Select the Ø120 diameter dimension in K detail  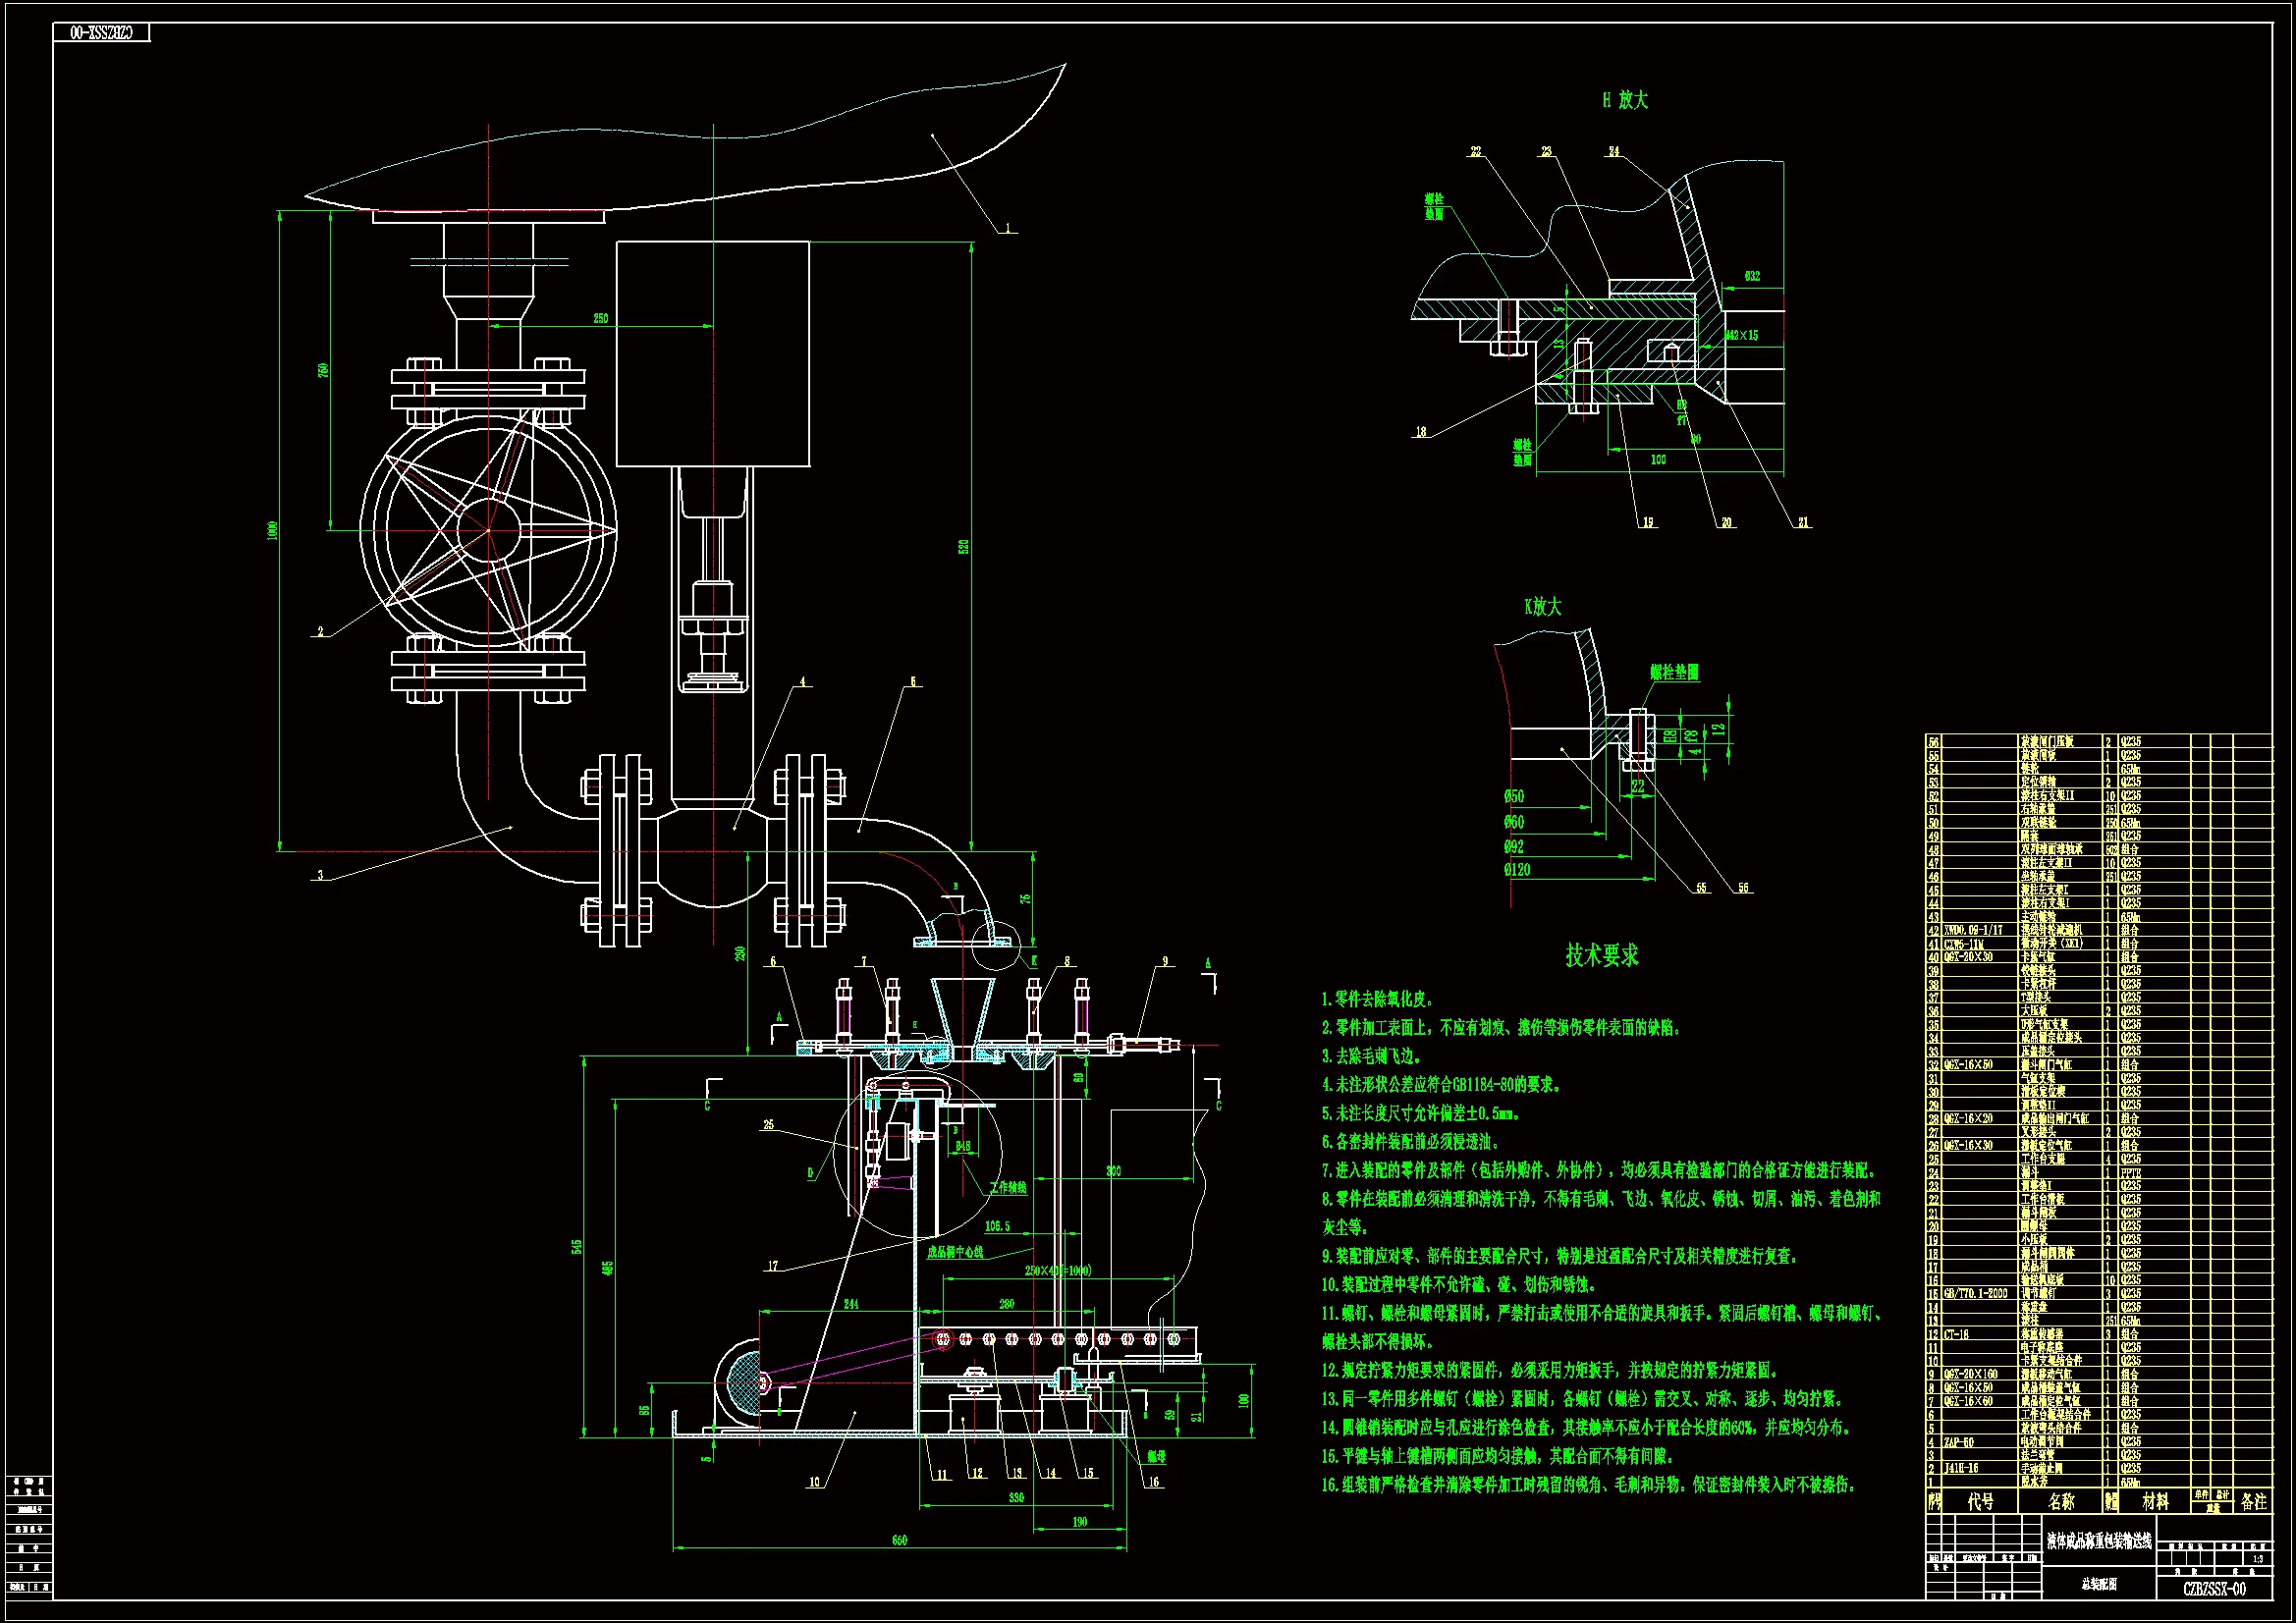click(1517, 870)
